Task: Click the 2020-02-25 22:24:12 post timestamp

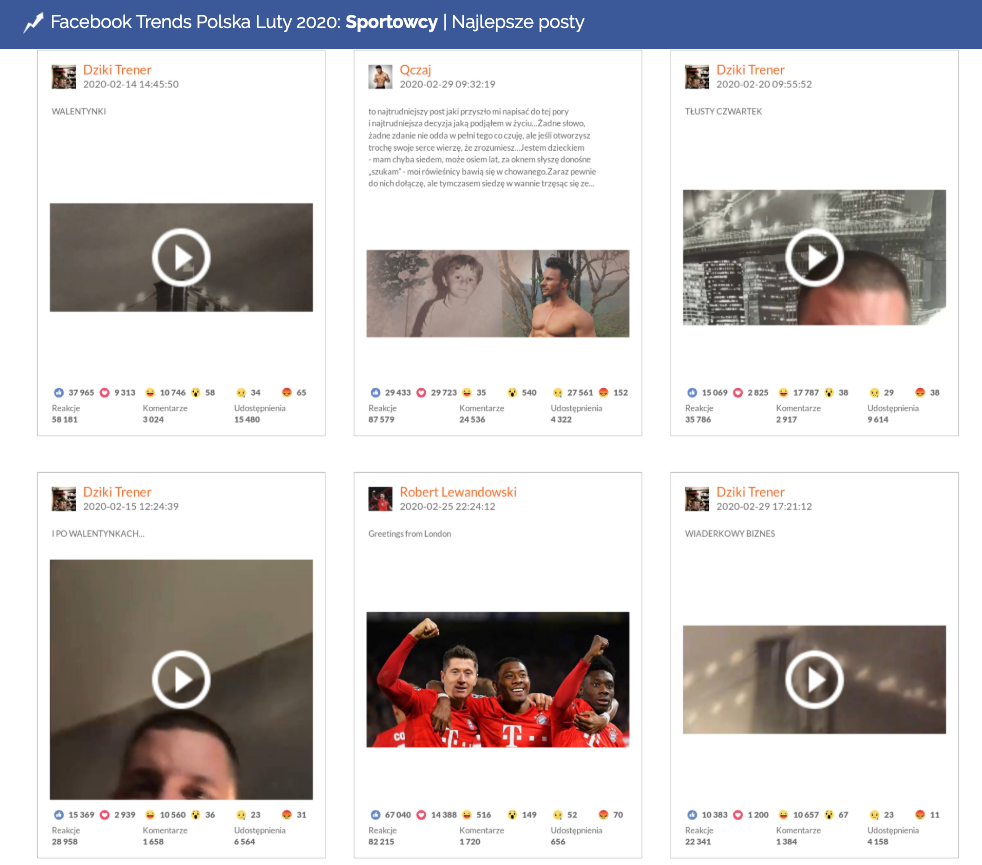Action: click(x=447, y=507)
